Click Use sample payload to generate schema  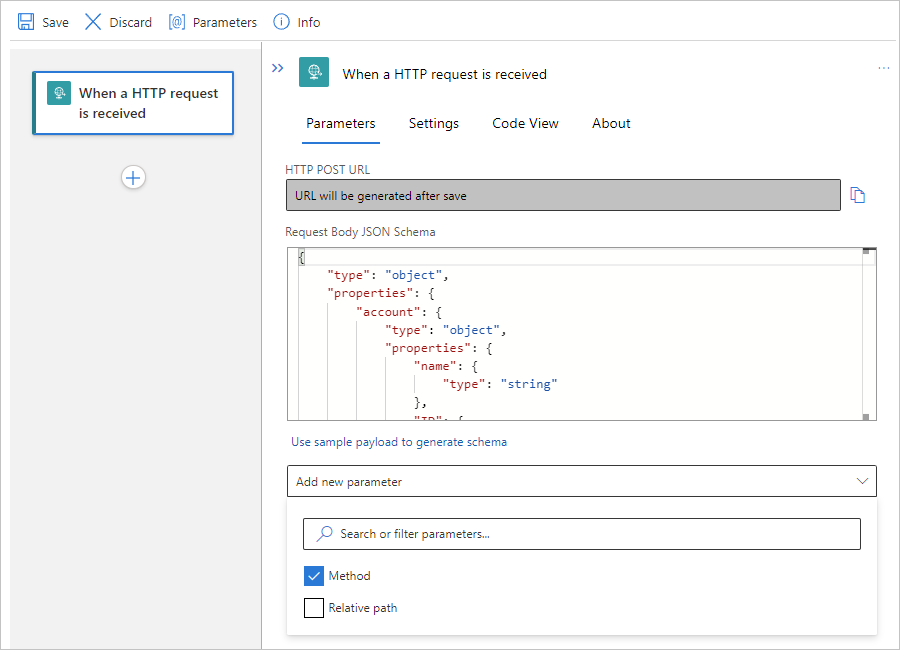click(399, 442)
